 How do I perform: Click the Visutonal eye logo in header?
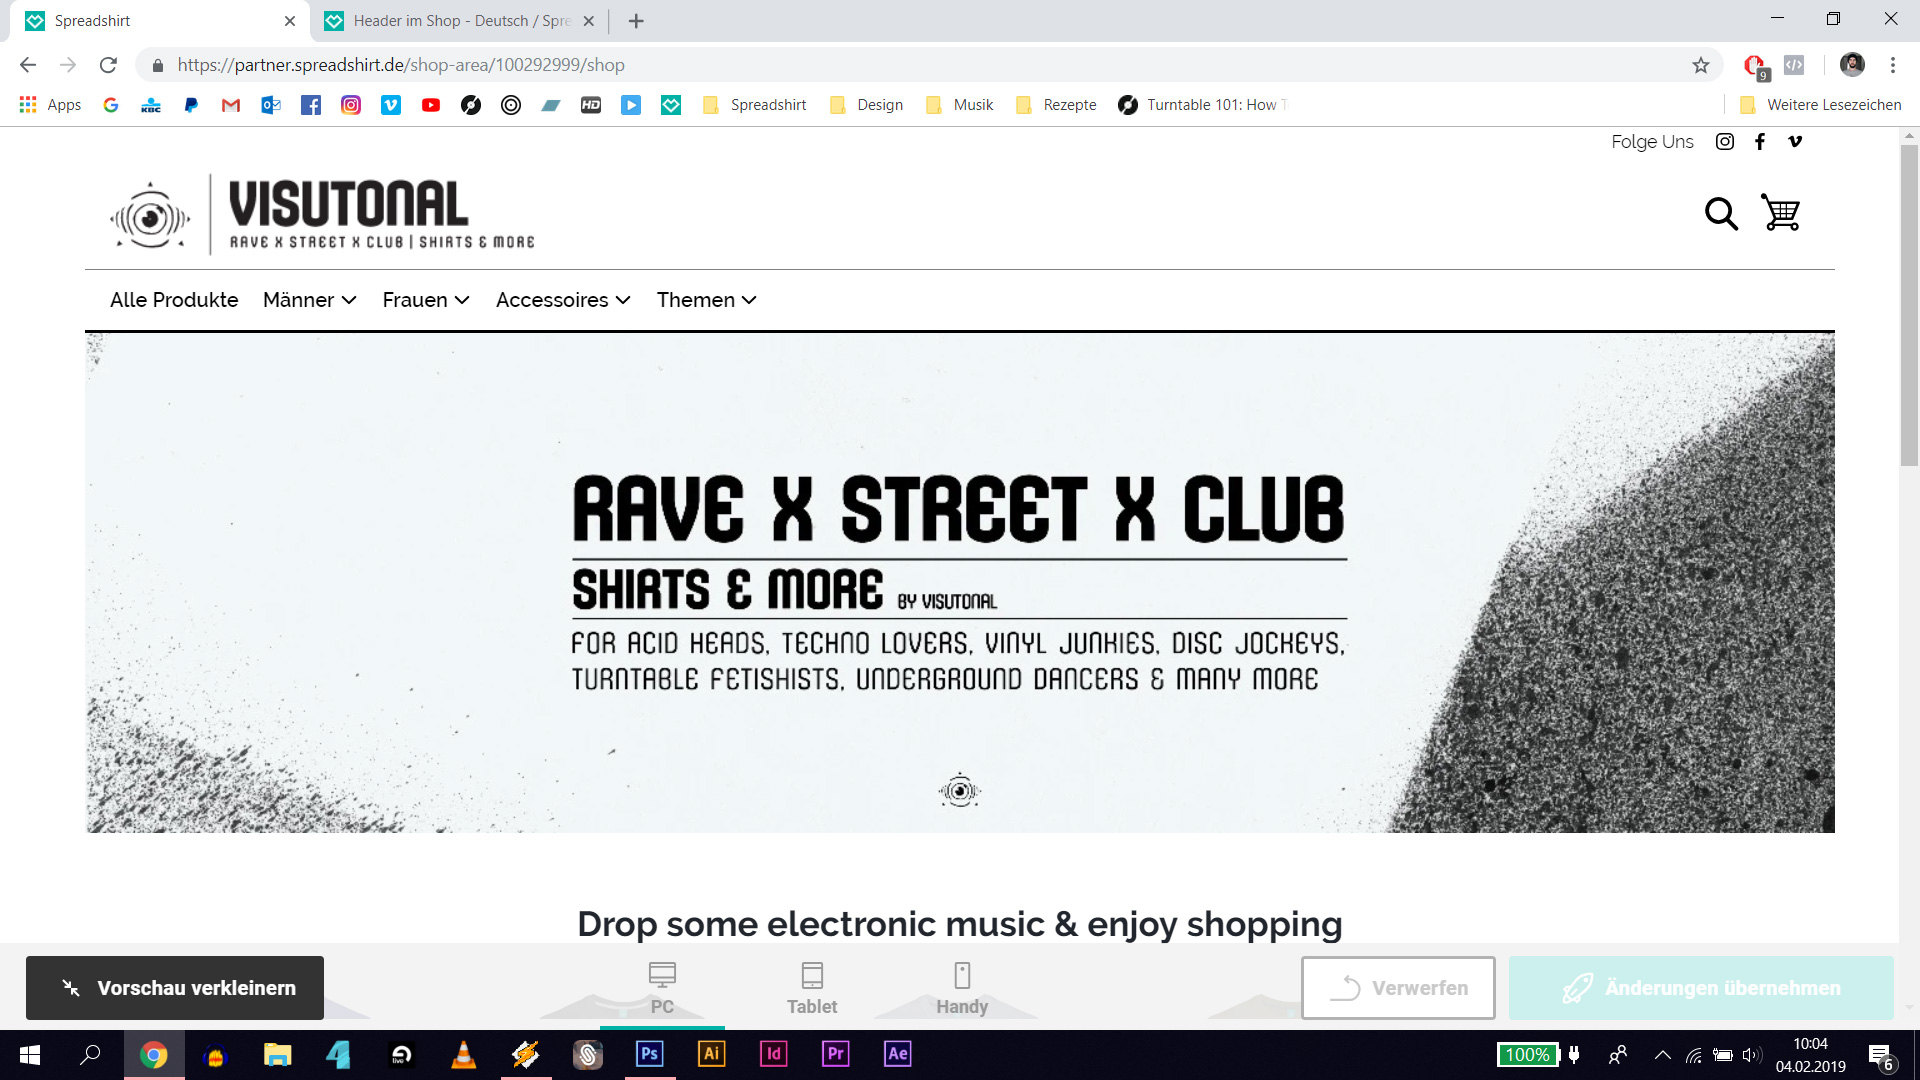click(150, 216)
